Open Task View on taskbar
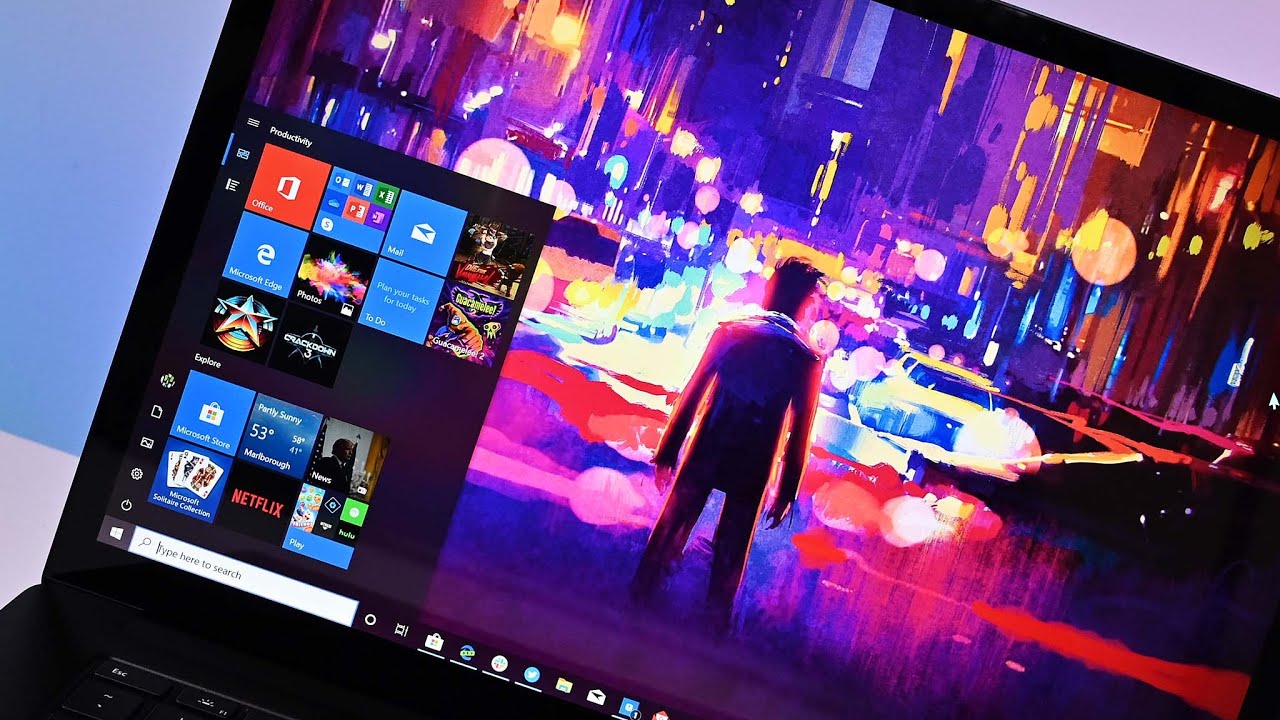1280x720 pixels. point(402,630)
